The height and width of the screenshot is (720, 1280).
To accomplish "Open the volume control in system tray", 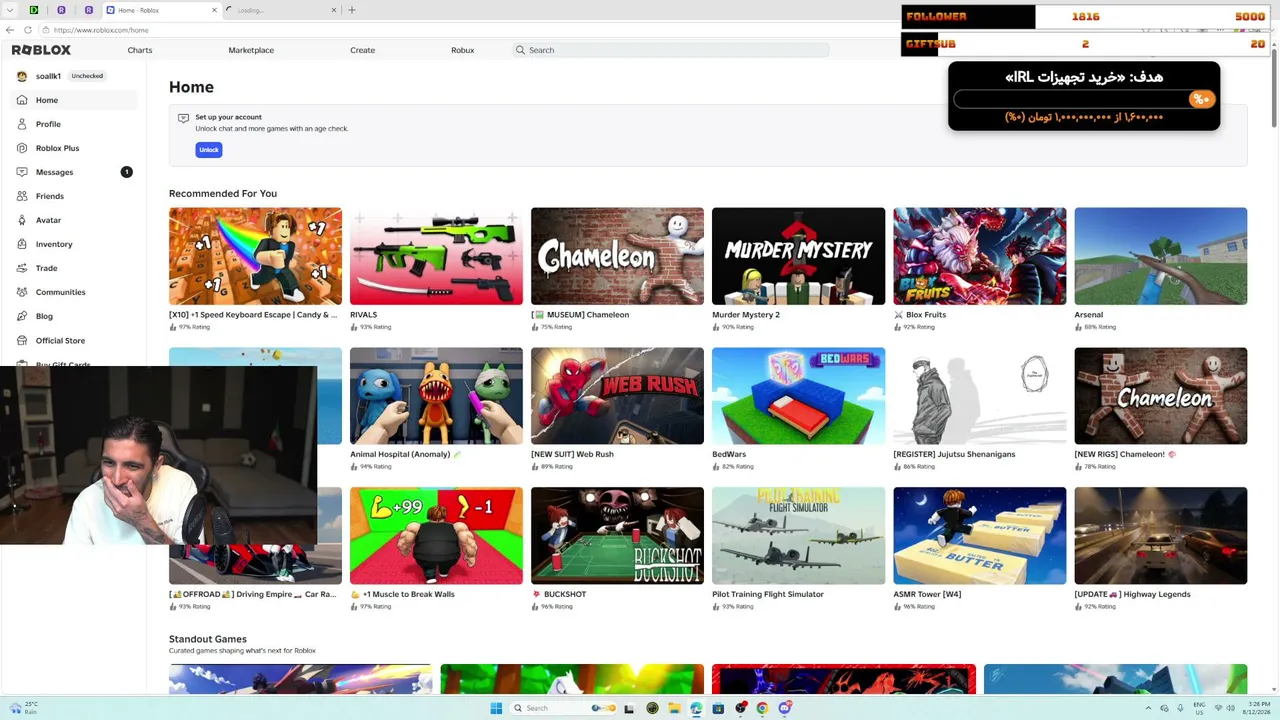I will click(x=1230, y=708).
